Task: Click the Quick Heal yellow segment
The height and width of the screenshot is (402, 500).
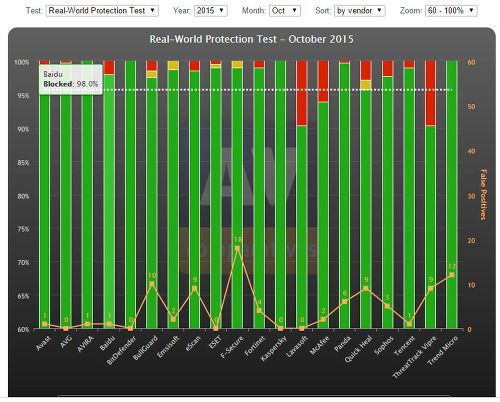Action: tap(366, 85)
